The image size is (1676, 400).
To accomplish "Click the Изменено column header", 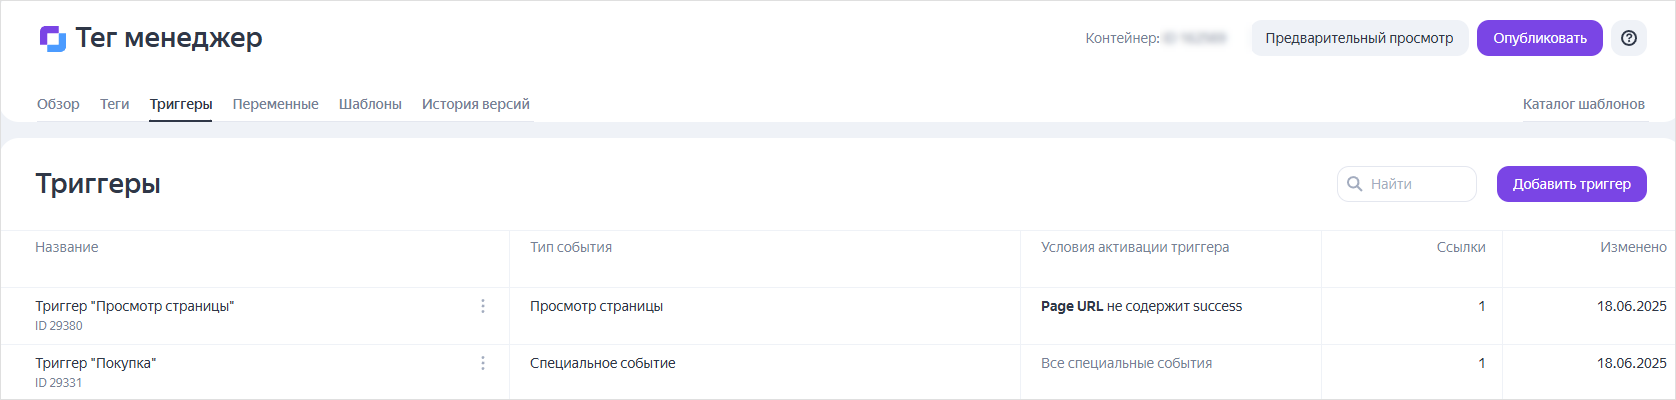I will point(1632,247).
